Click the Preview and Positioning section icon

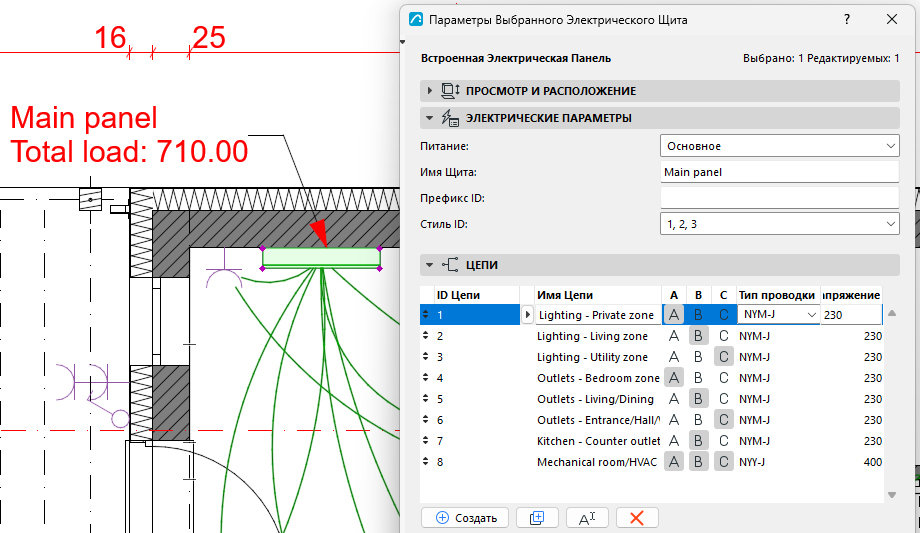(450, 91)
